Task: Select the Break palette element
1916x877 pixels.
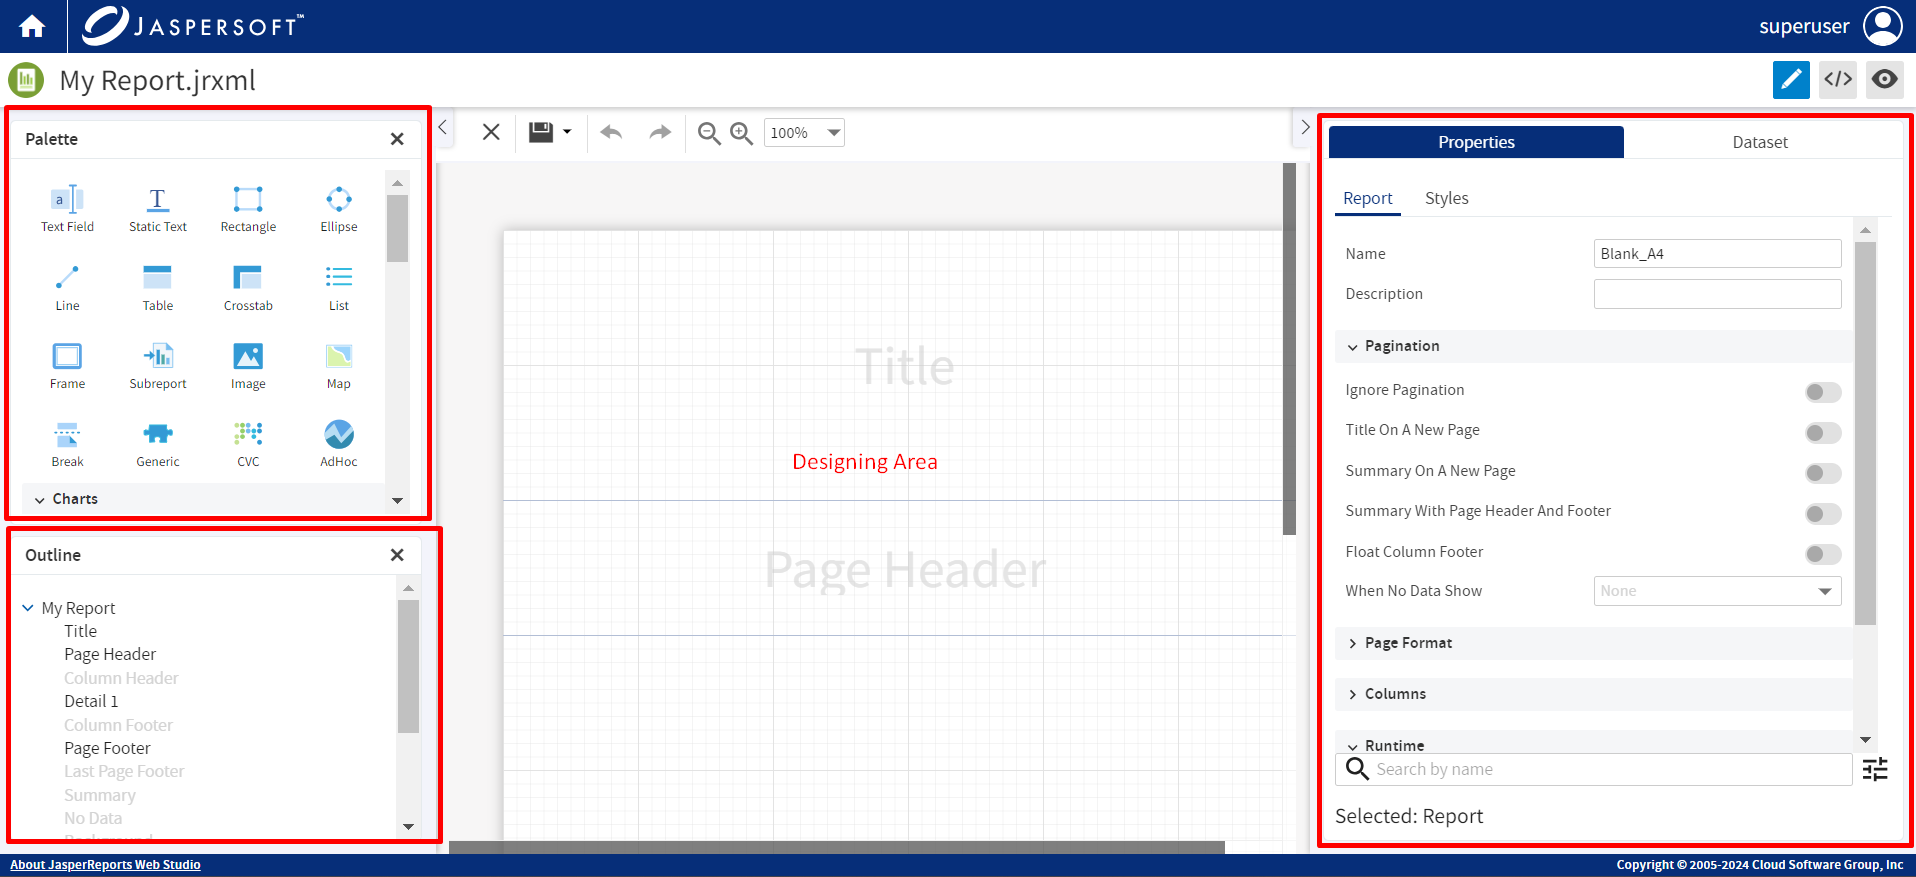Action: click(67, 444)
